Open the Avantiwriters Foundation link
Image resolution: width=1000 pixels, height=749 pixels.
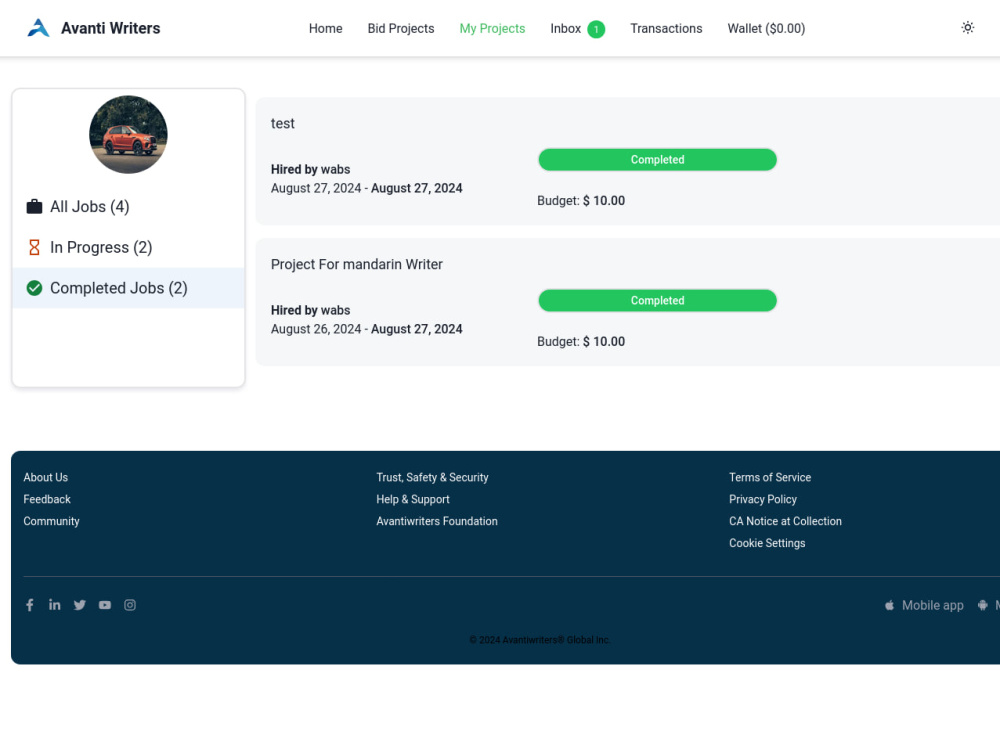436,521
